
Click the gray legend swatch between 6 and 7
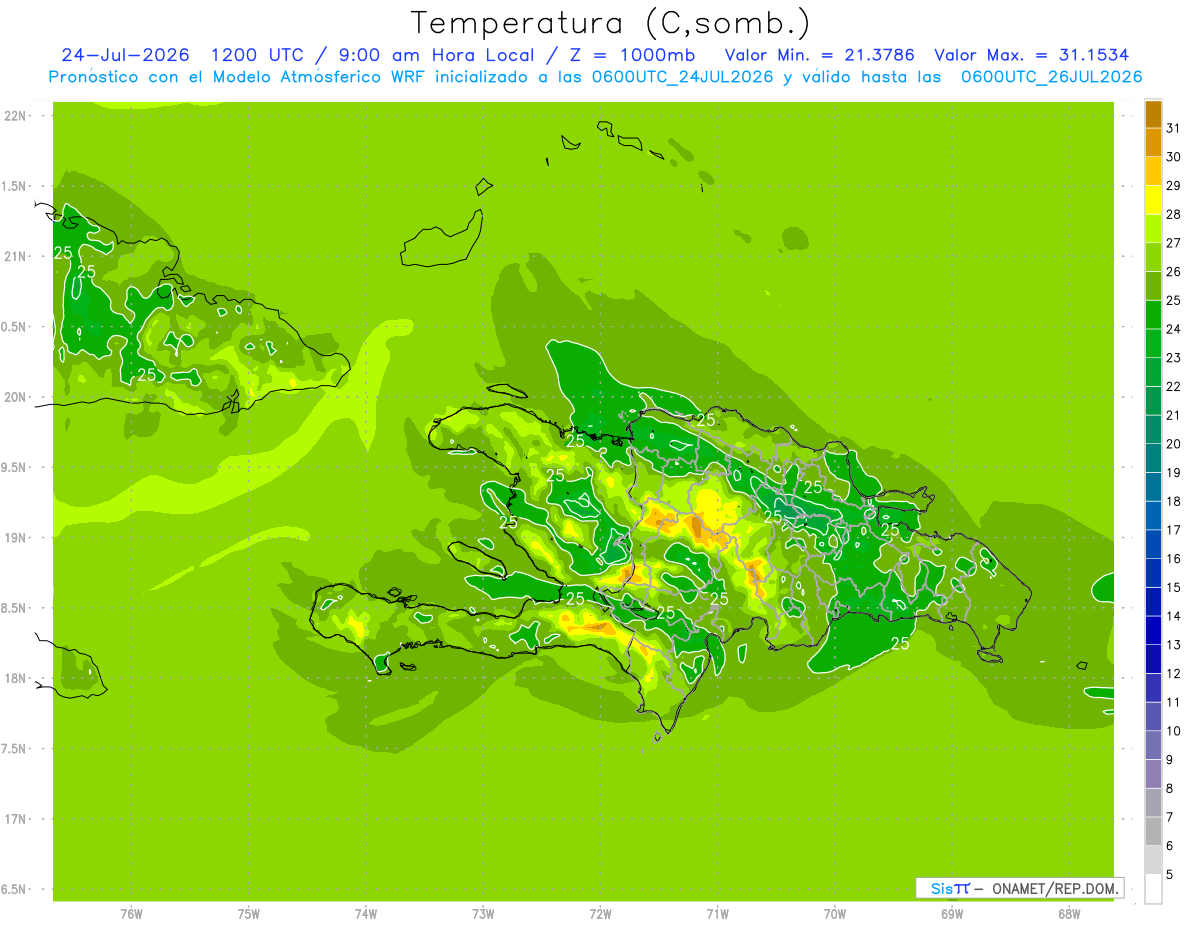coord(1153,831)
